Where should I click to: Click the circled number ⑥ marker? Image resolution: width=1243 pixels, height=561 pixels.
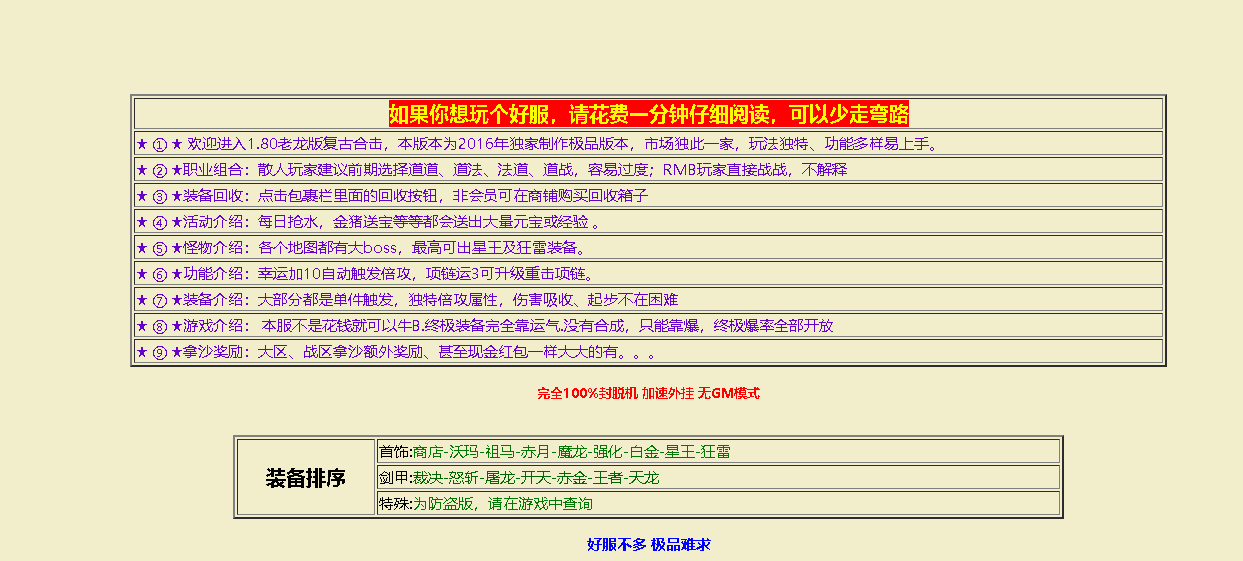160,274
